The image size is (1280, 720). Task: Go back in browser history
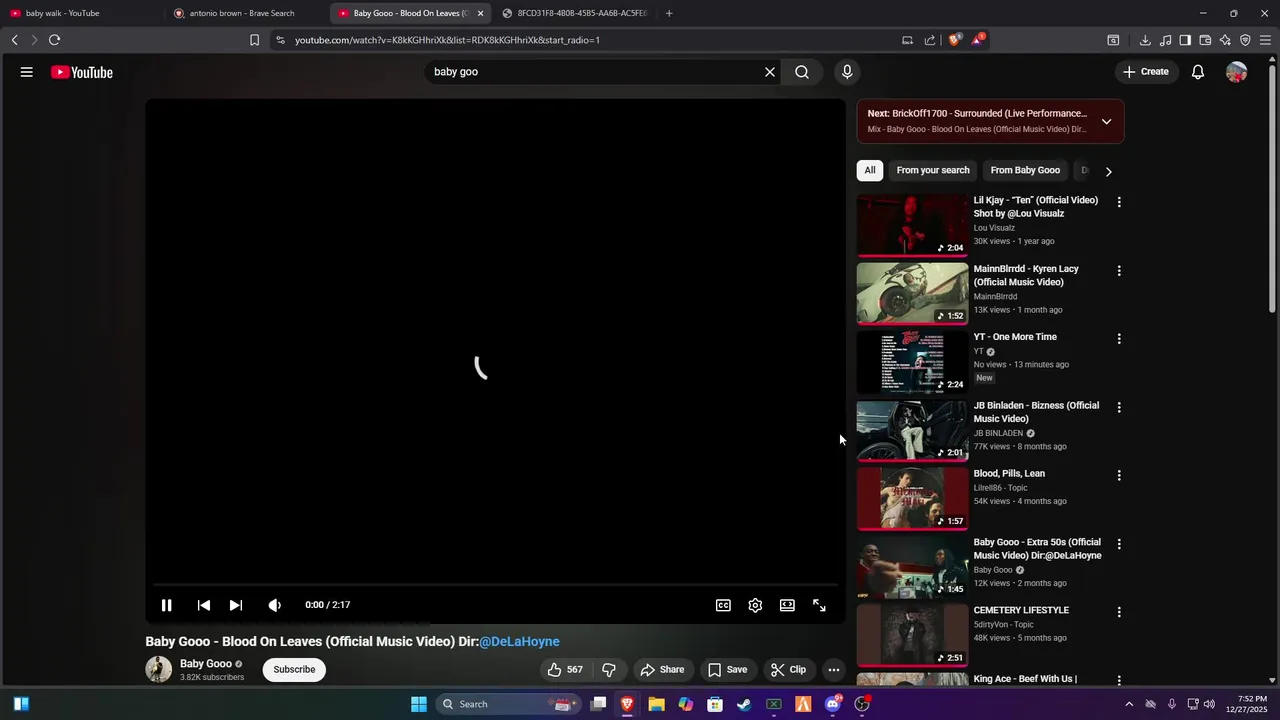pyautogui.click(x=14, y=40)
